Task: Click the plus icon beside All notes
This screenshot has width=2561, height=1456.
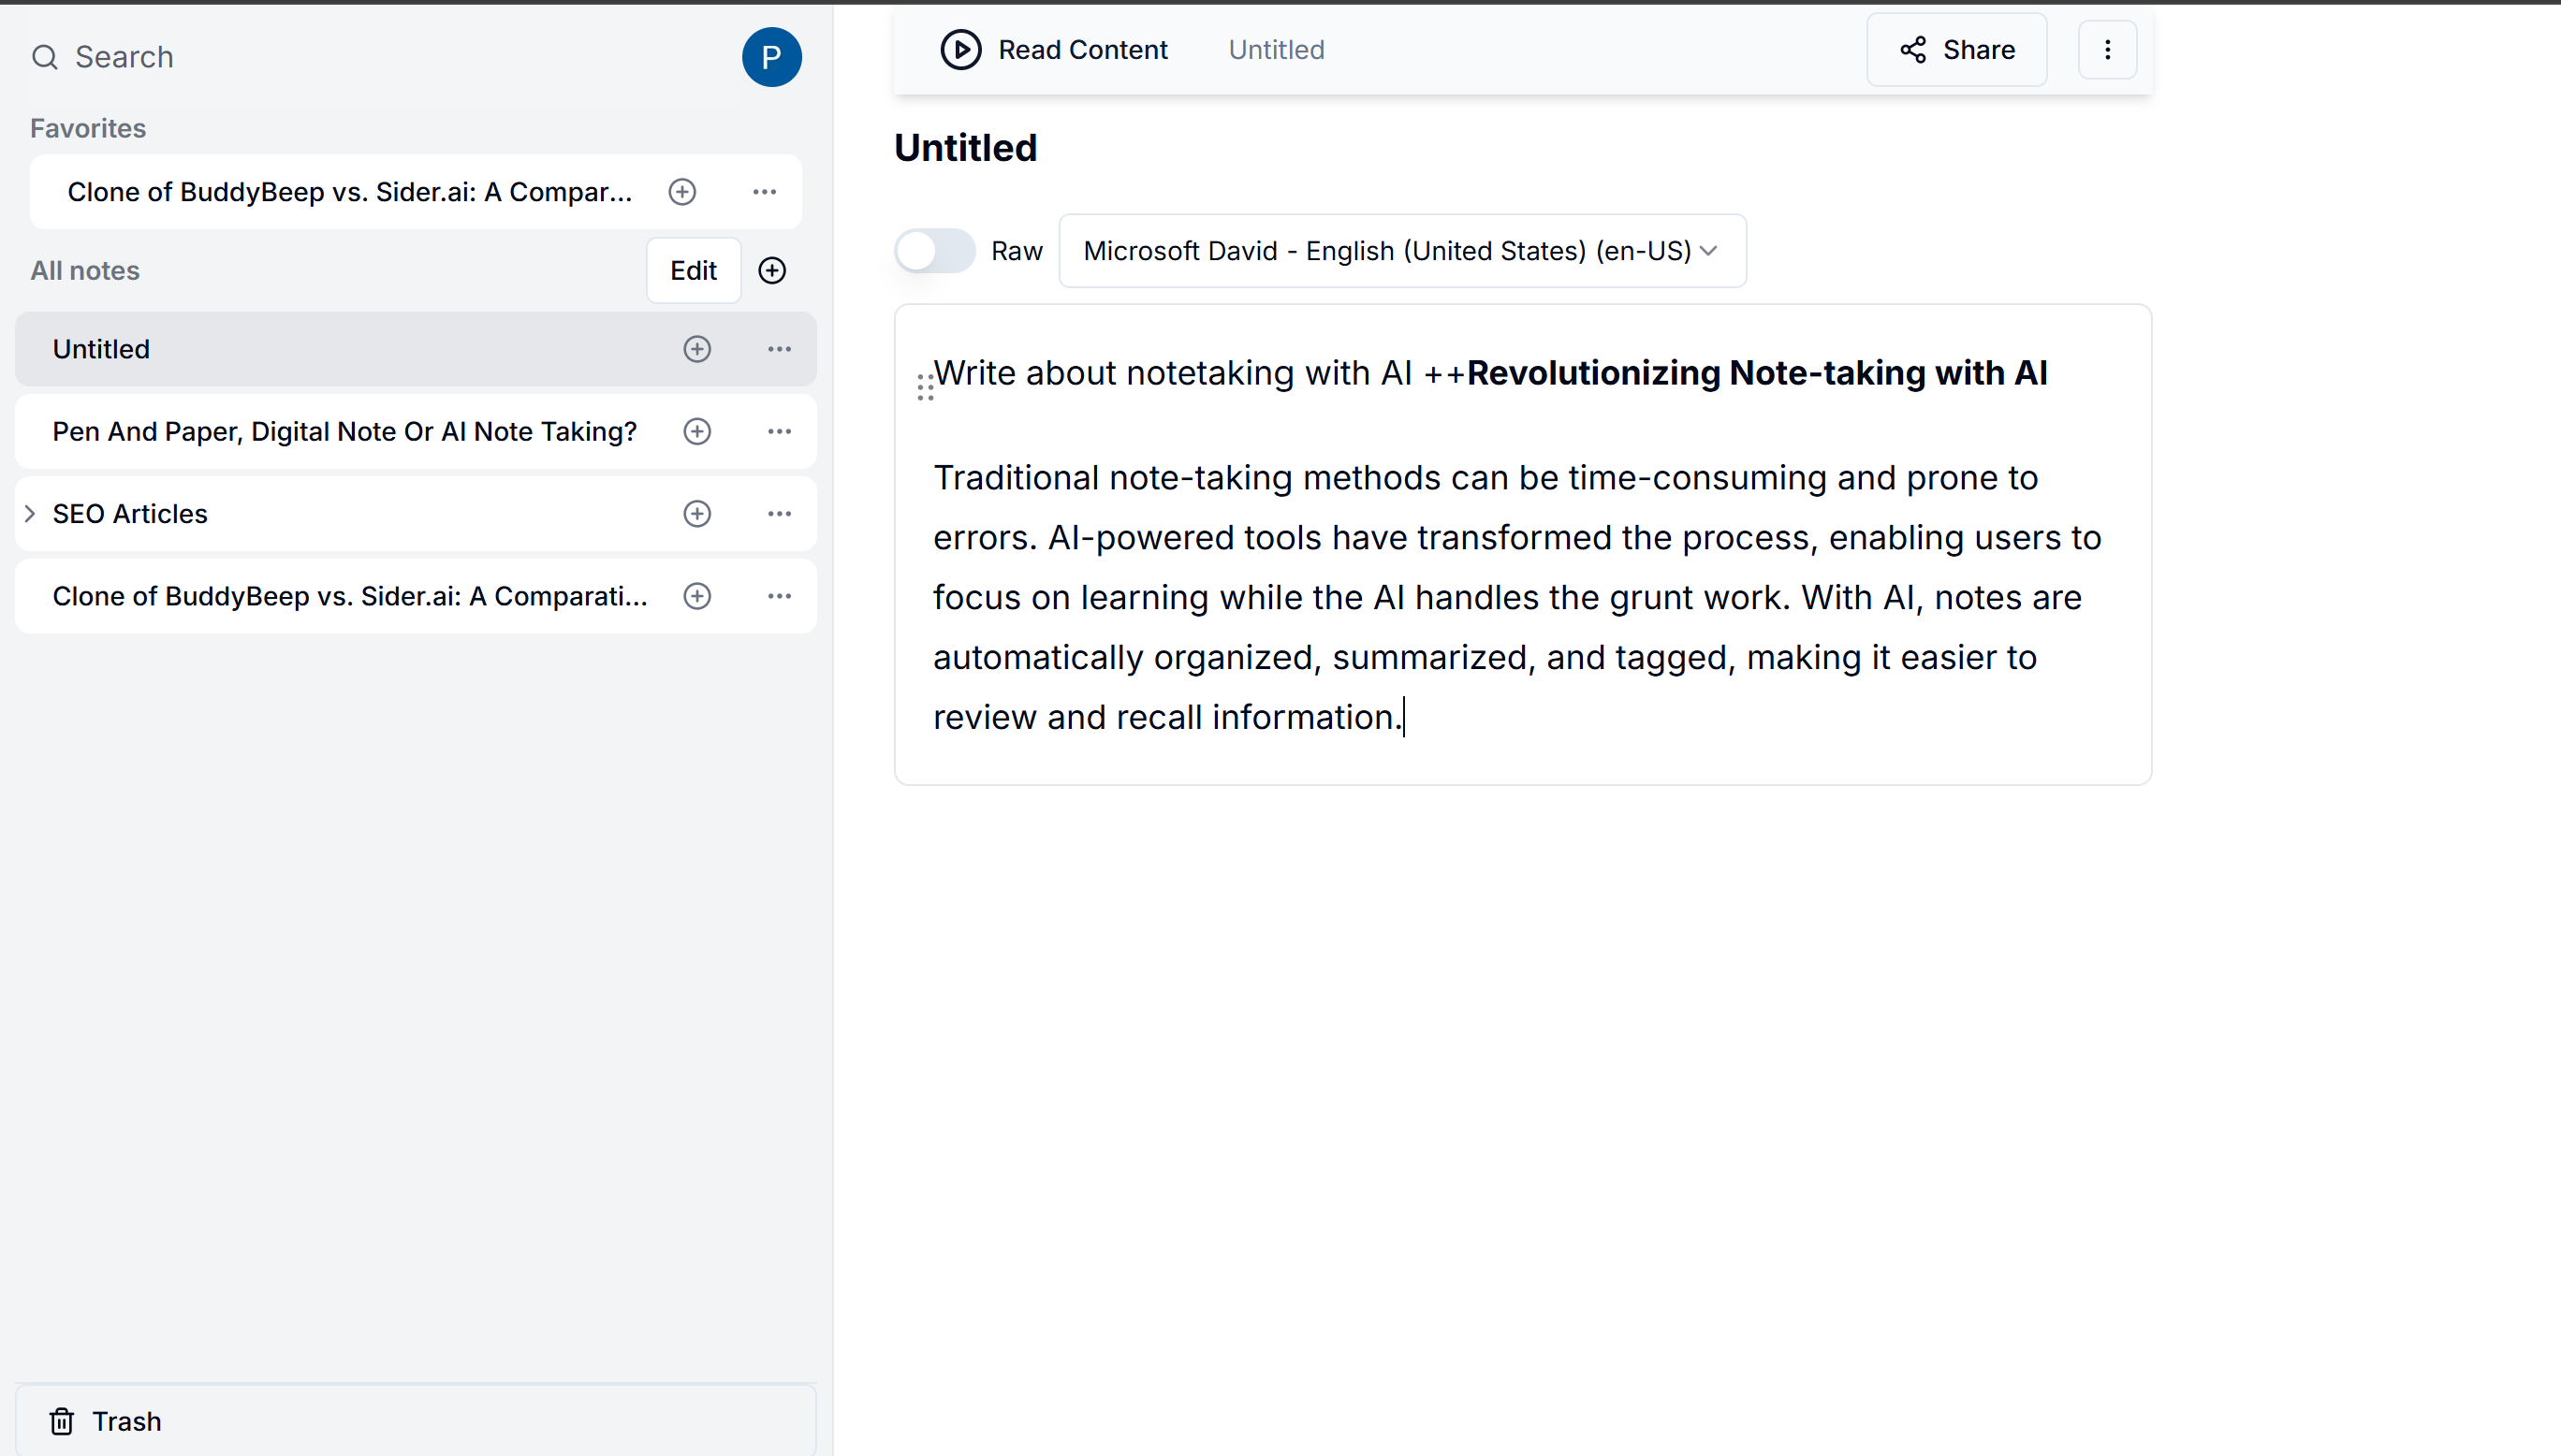Action: pos(772,271)
